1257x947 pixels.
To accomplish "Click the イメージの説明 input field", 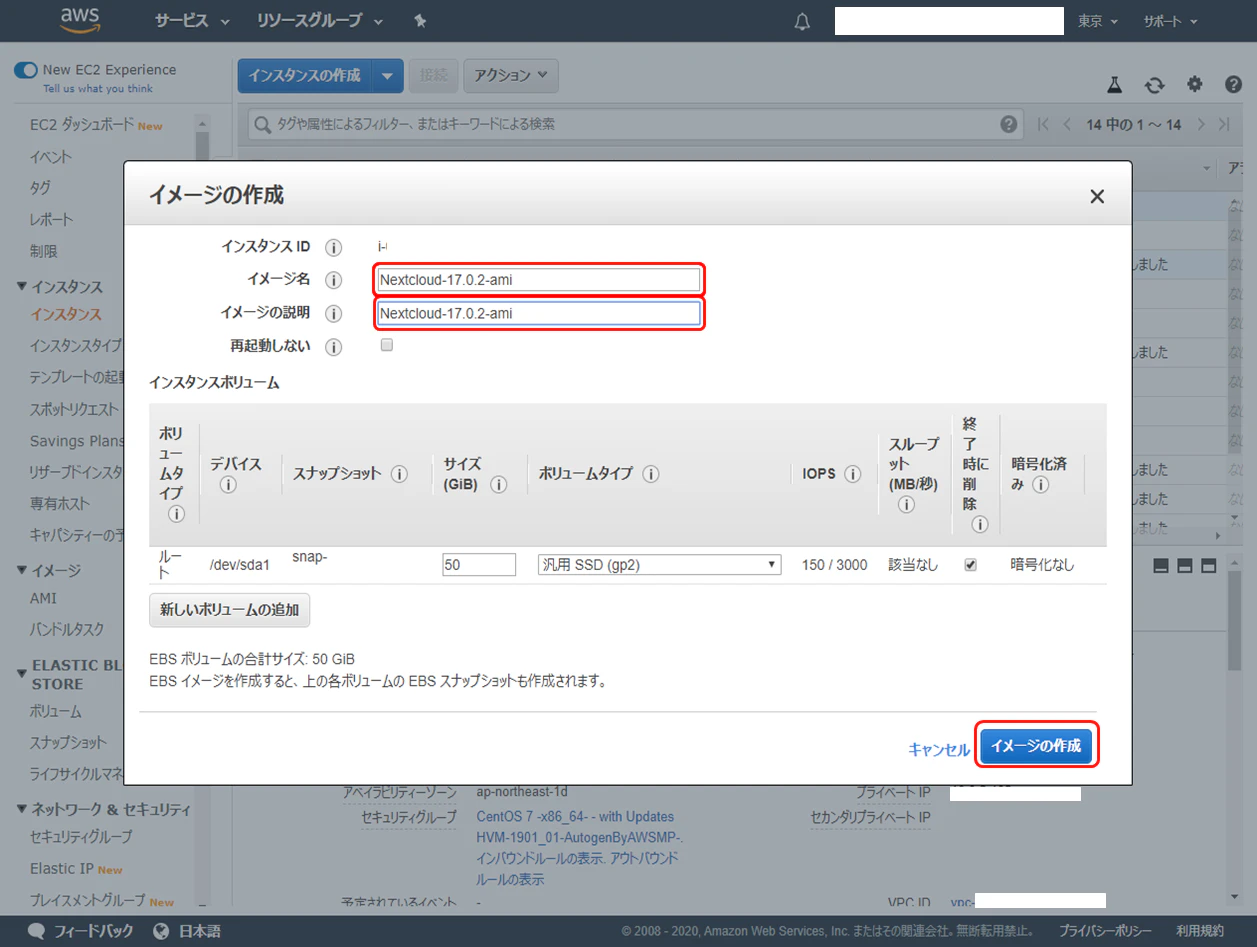I will coord(539,313).
